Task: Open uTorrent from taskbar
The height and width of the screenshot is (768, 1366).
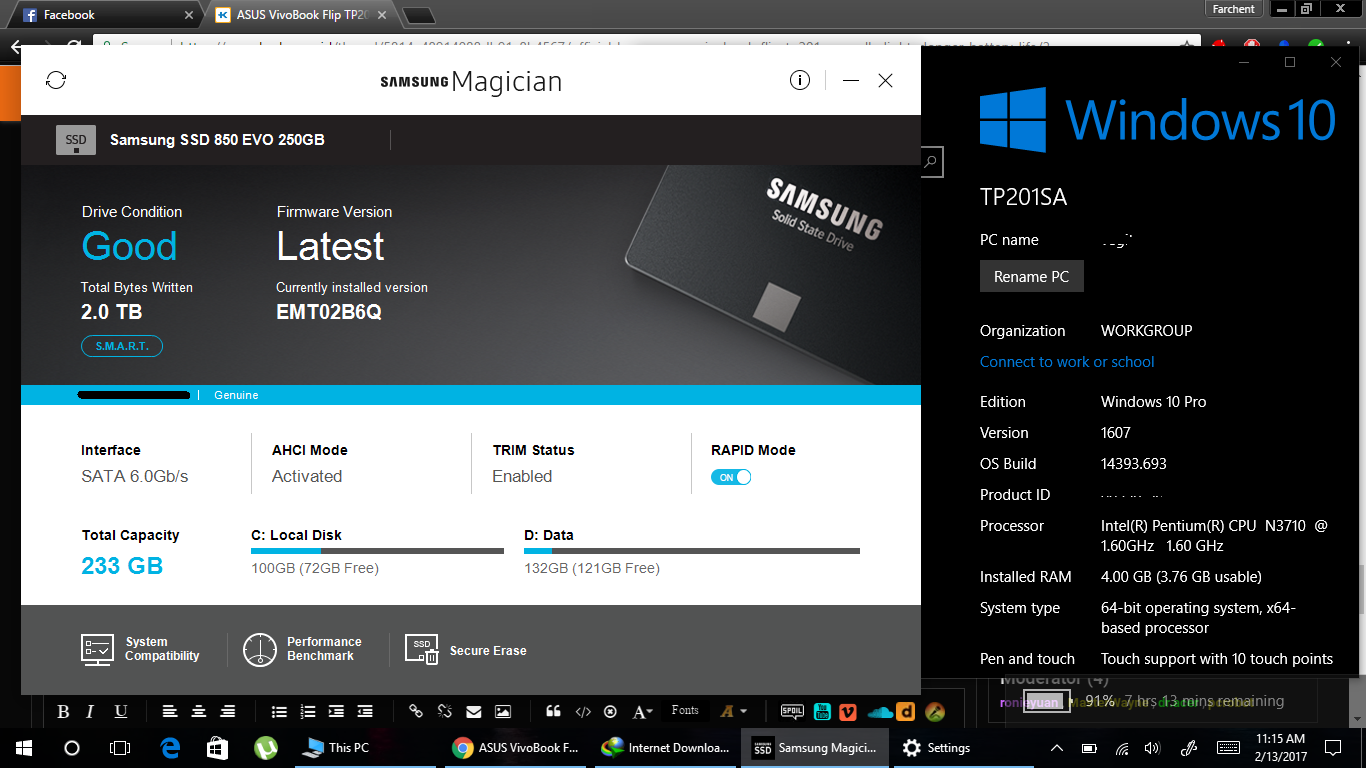Action: click(x=265, y=747)
